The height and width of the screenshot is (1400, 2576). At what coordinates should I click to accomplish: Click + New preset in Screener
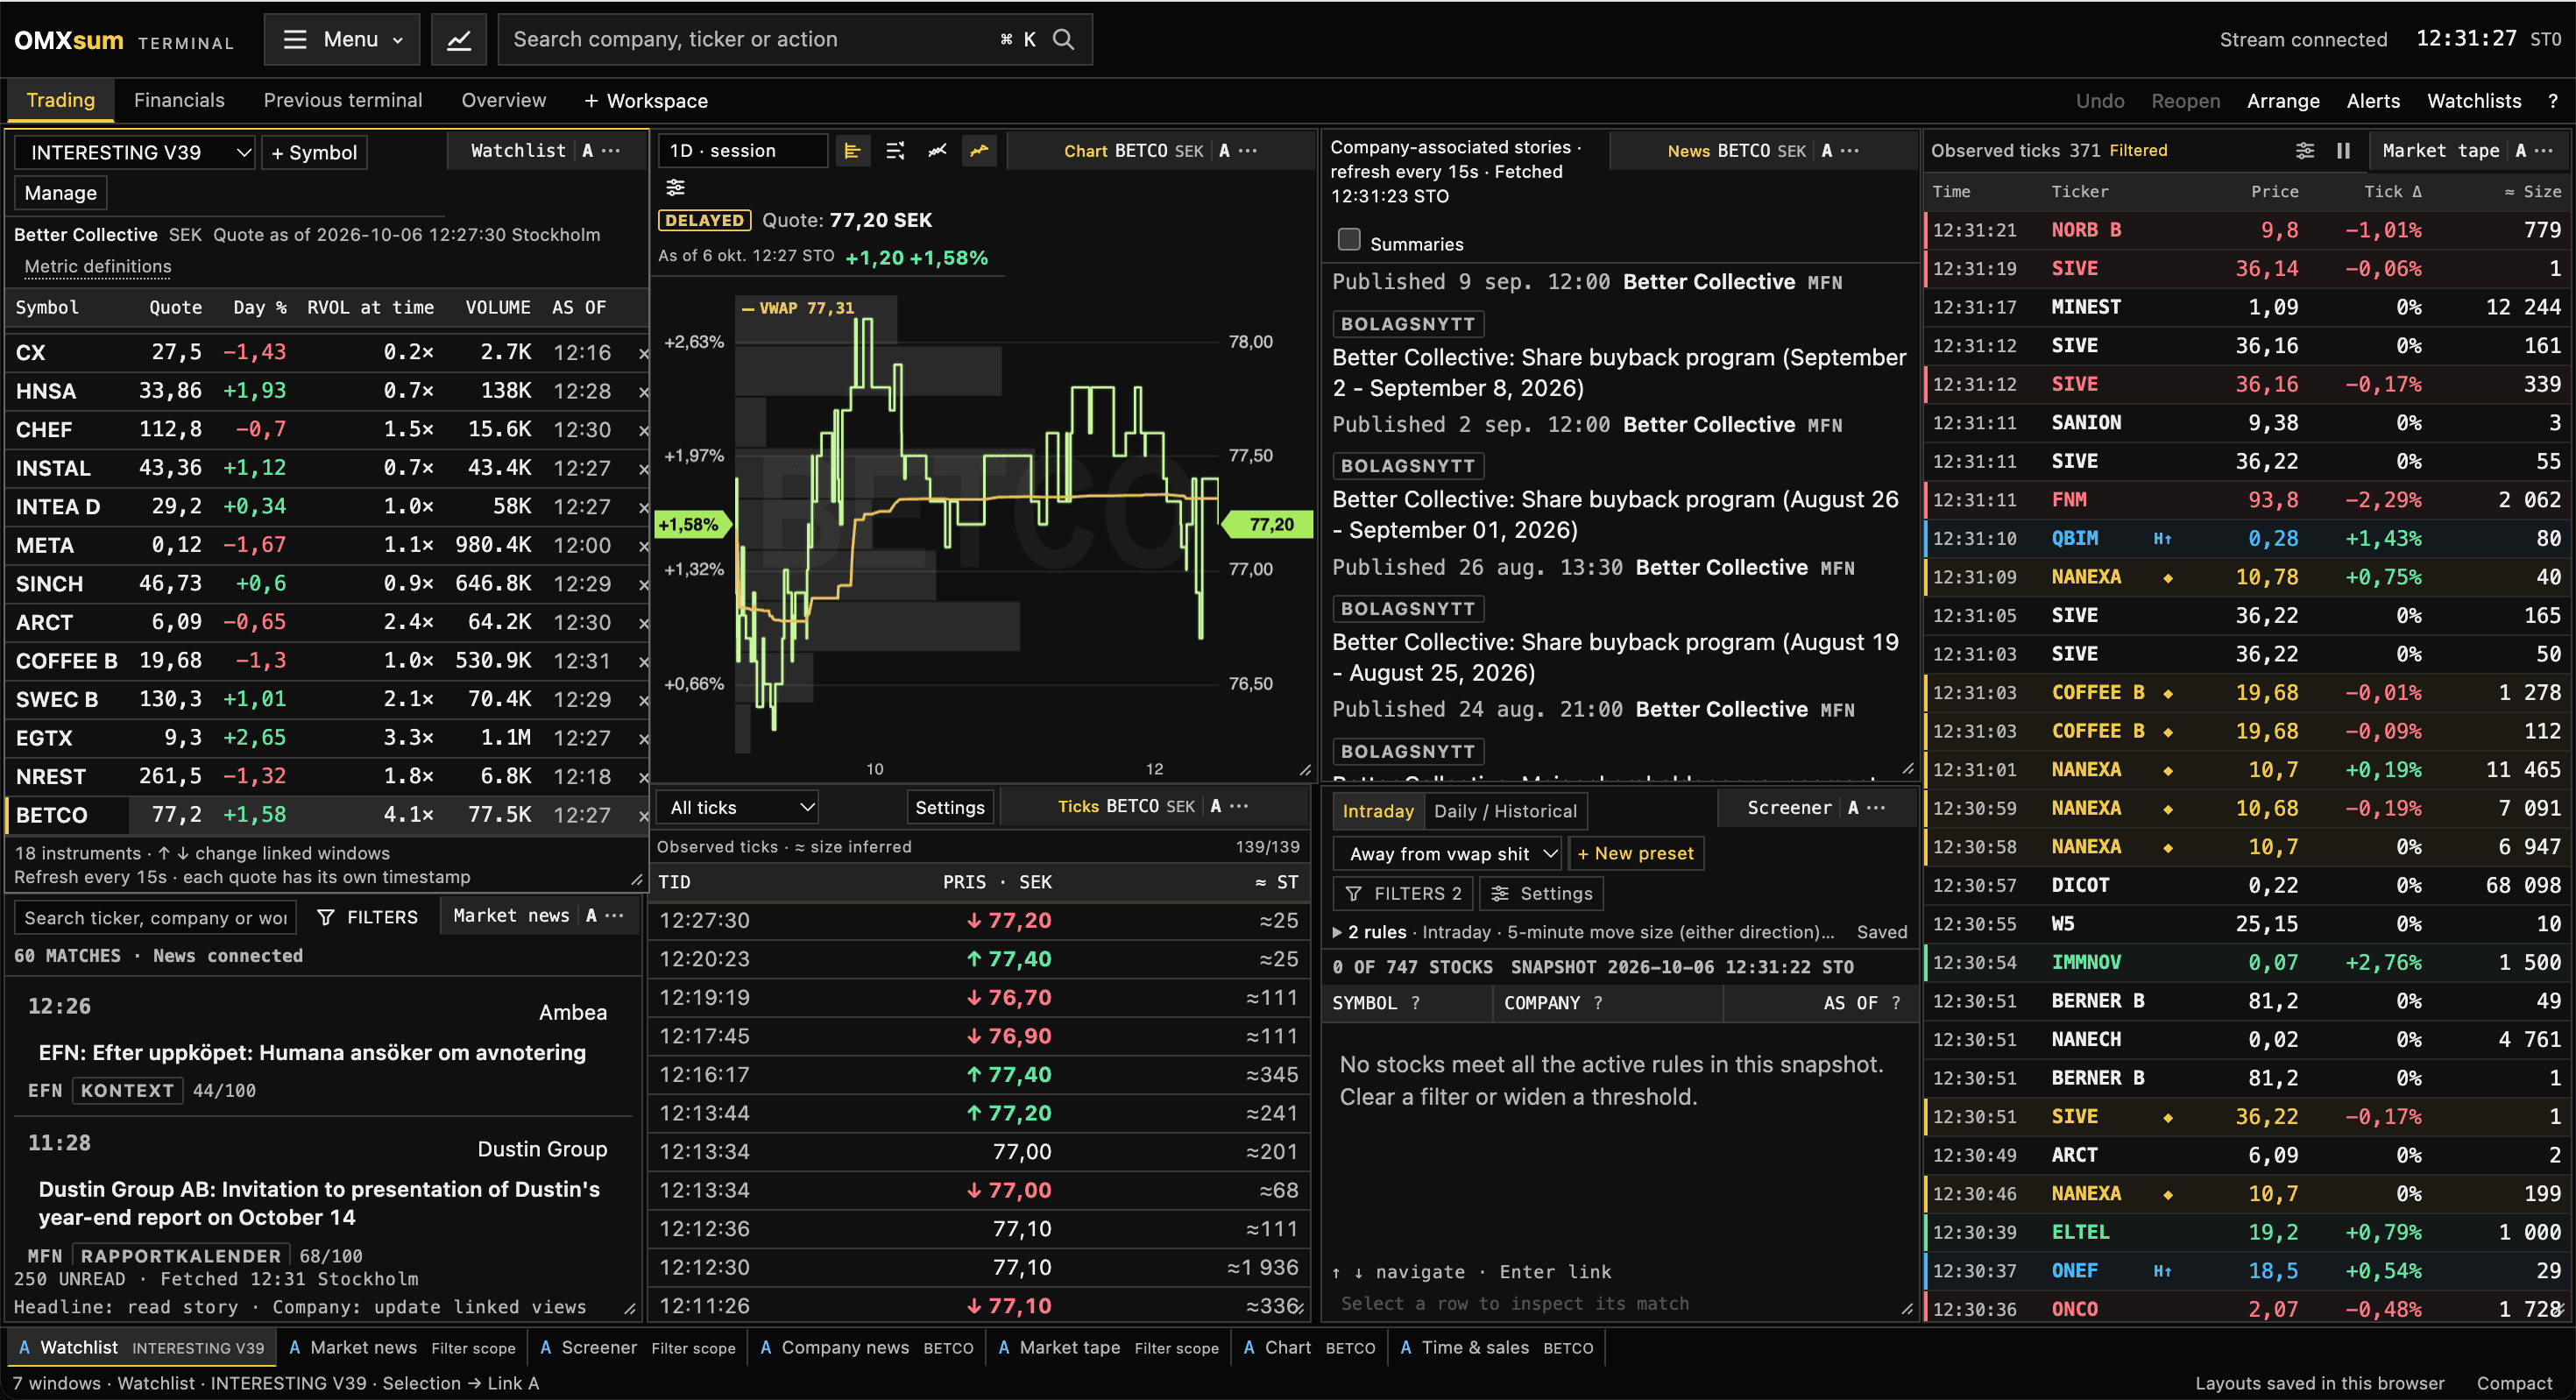[x=1635, y=853]
